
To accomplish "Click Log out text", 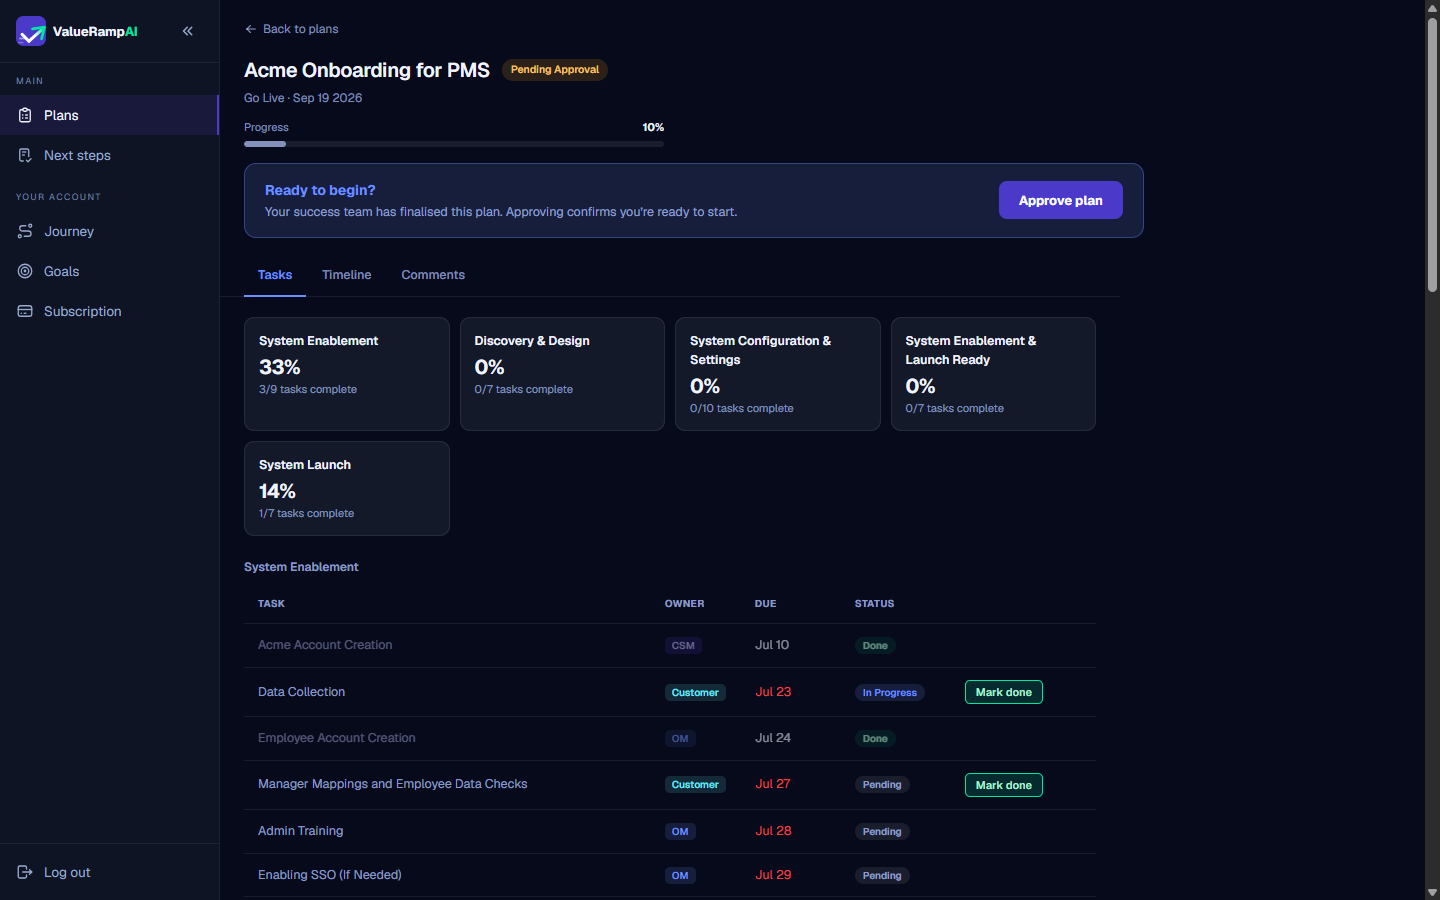I will pyautogui.click(x=67, y=872).
